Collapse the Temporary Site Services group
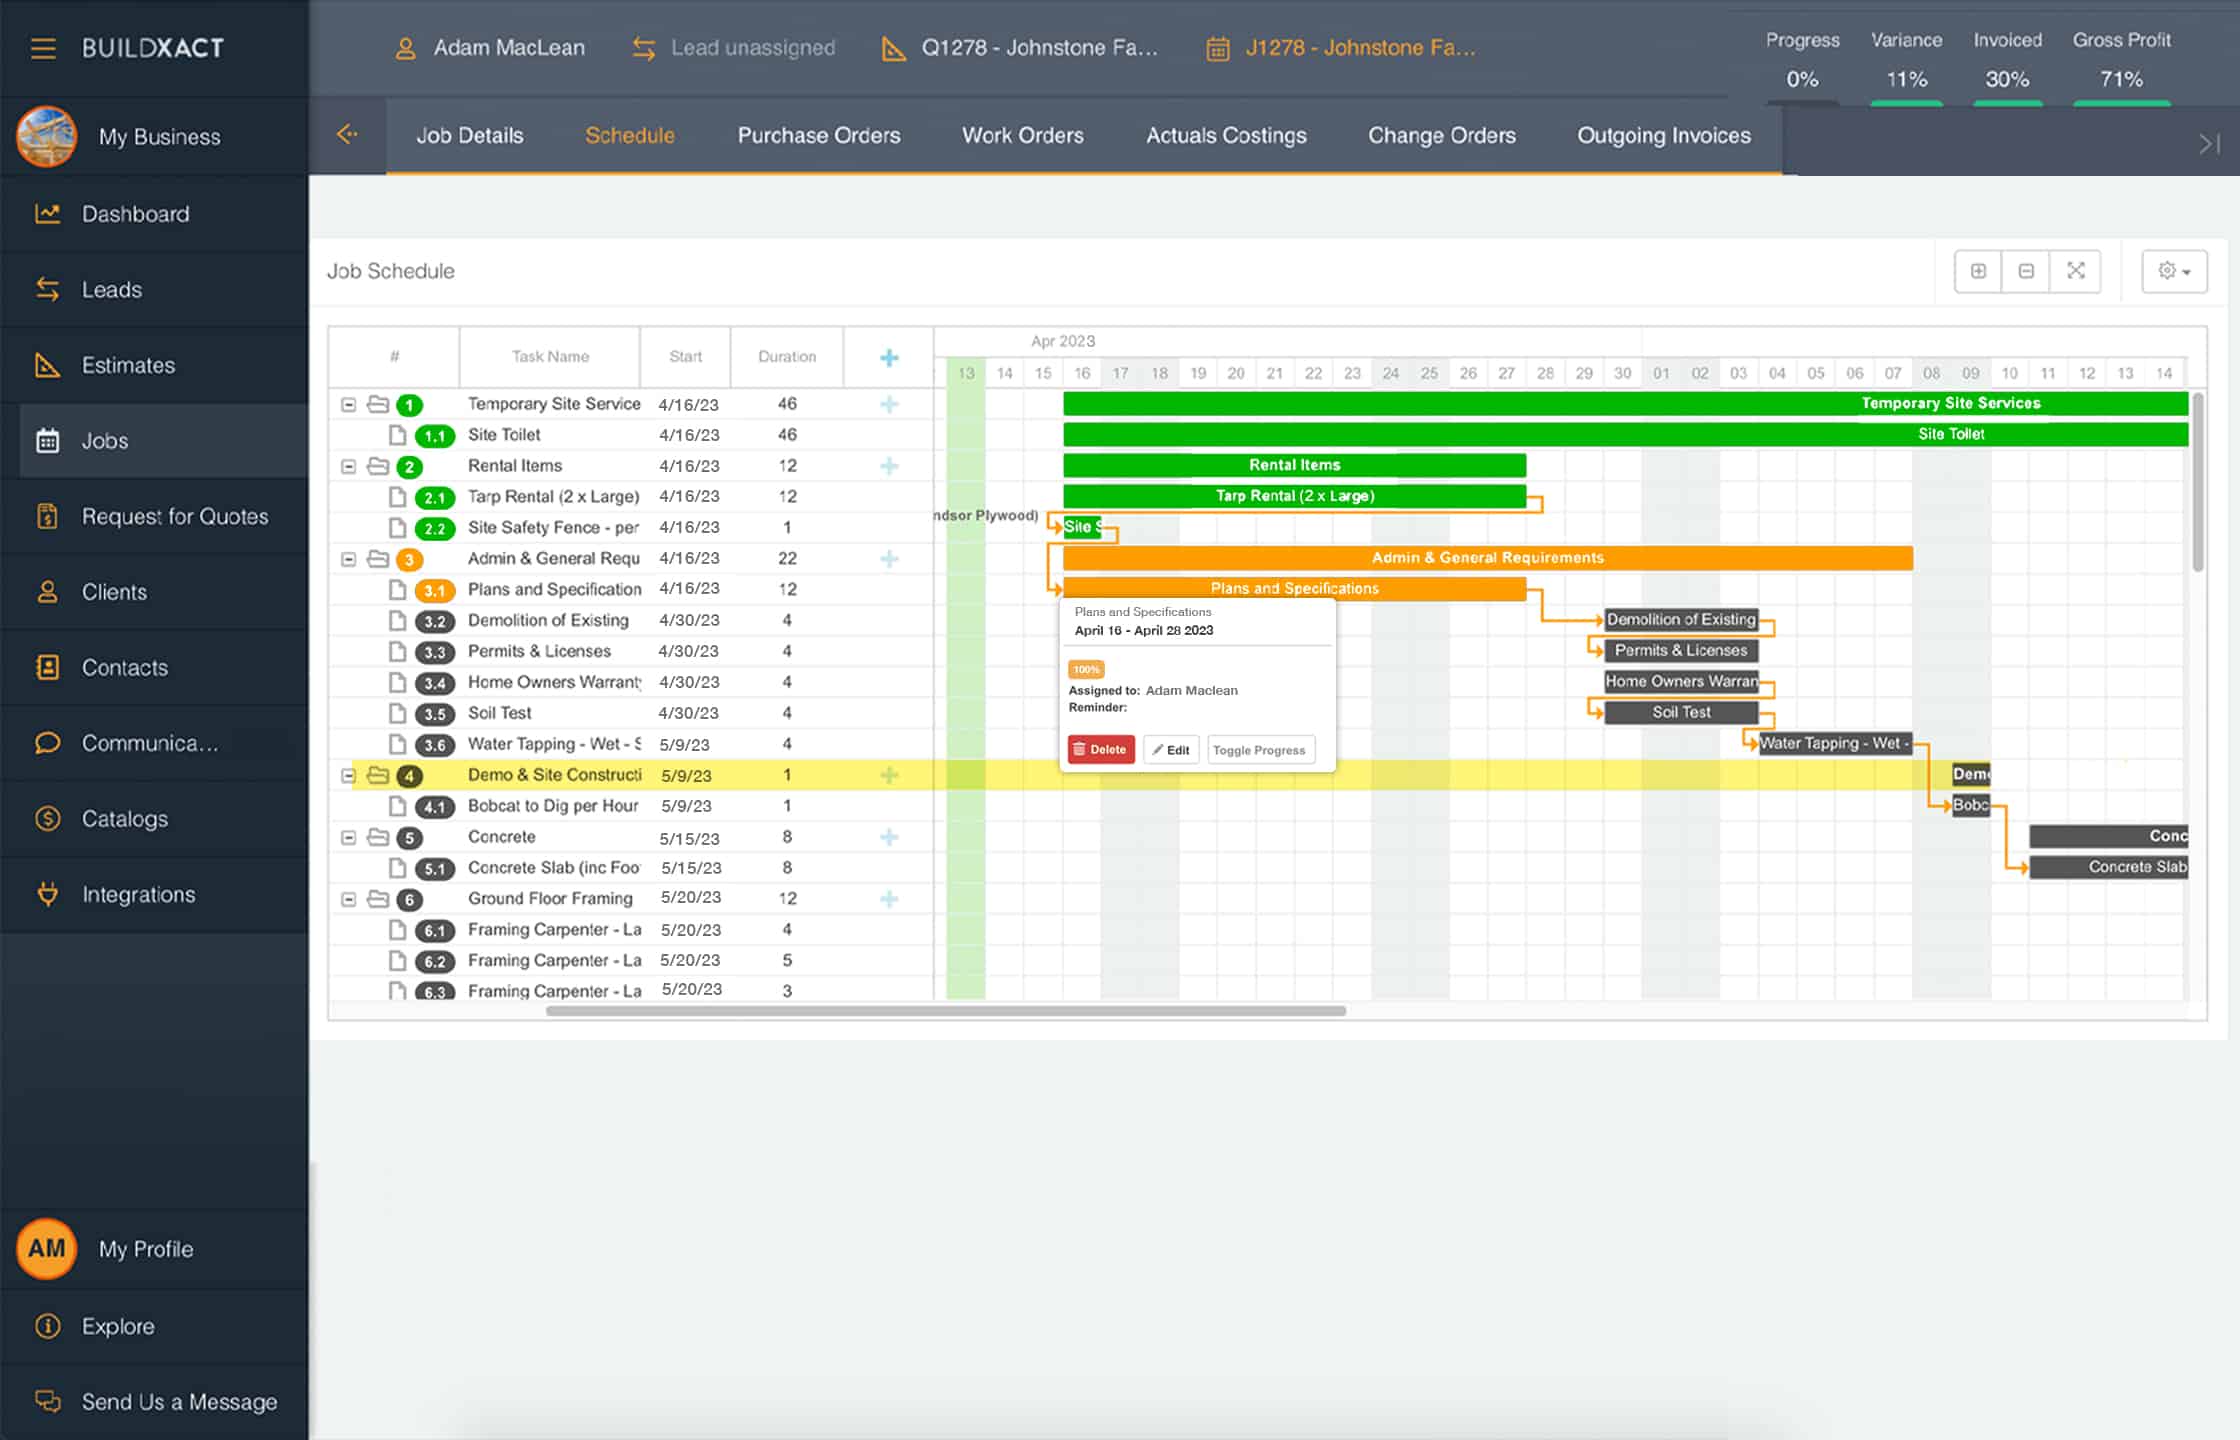 pos(348,404)
